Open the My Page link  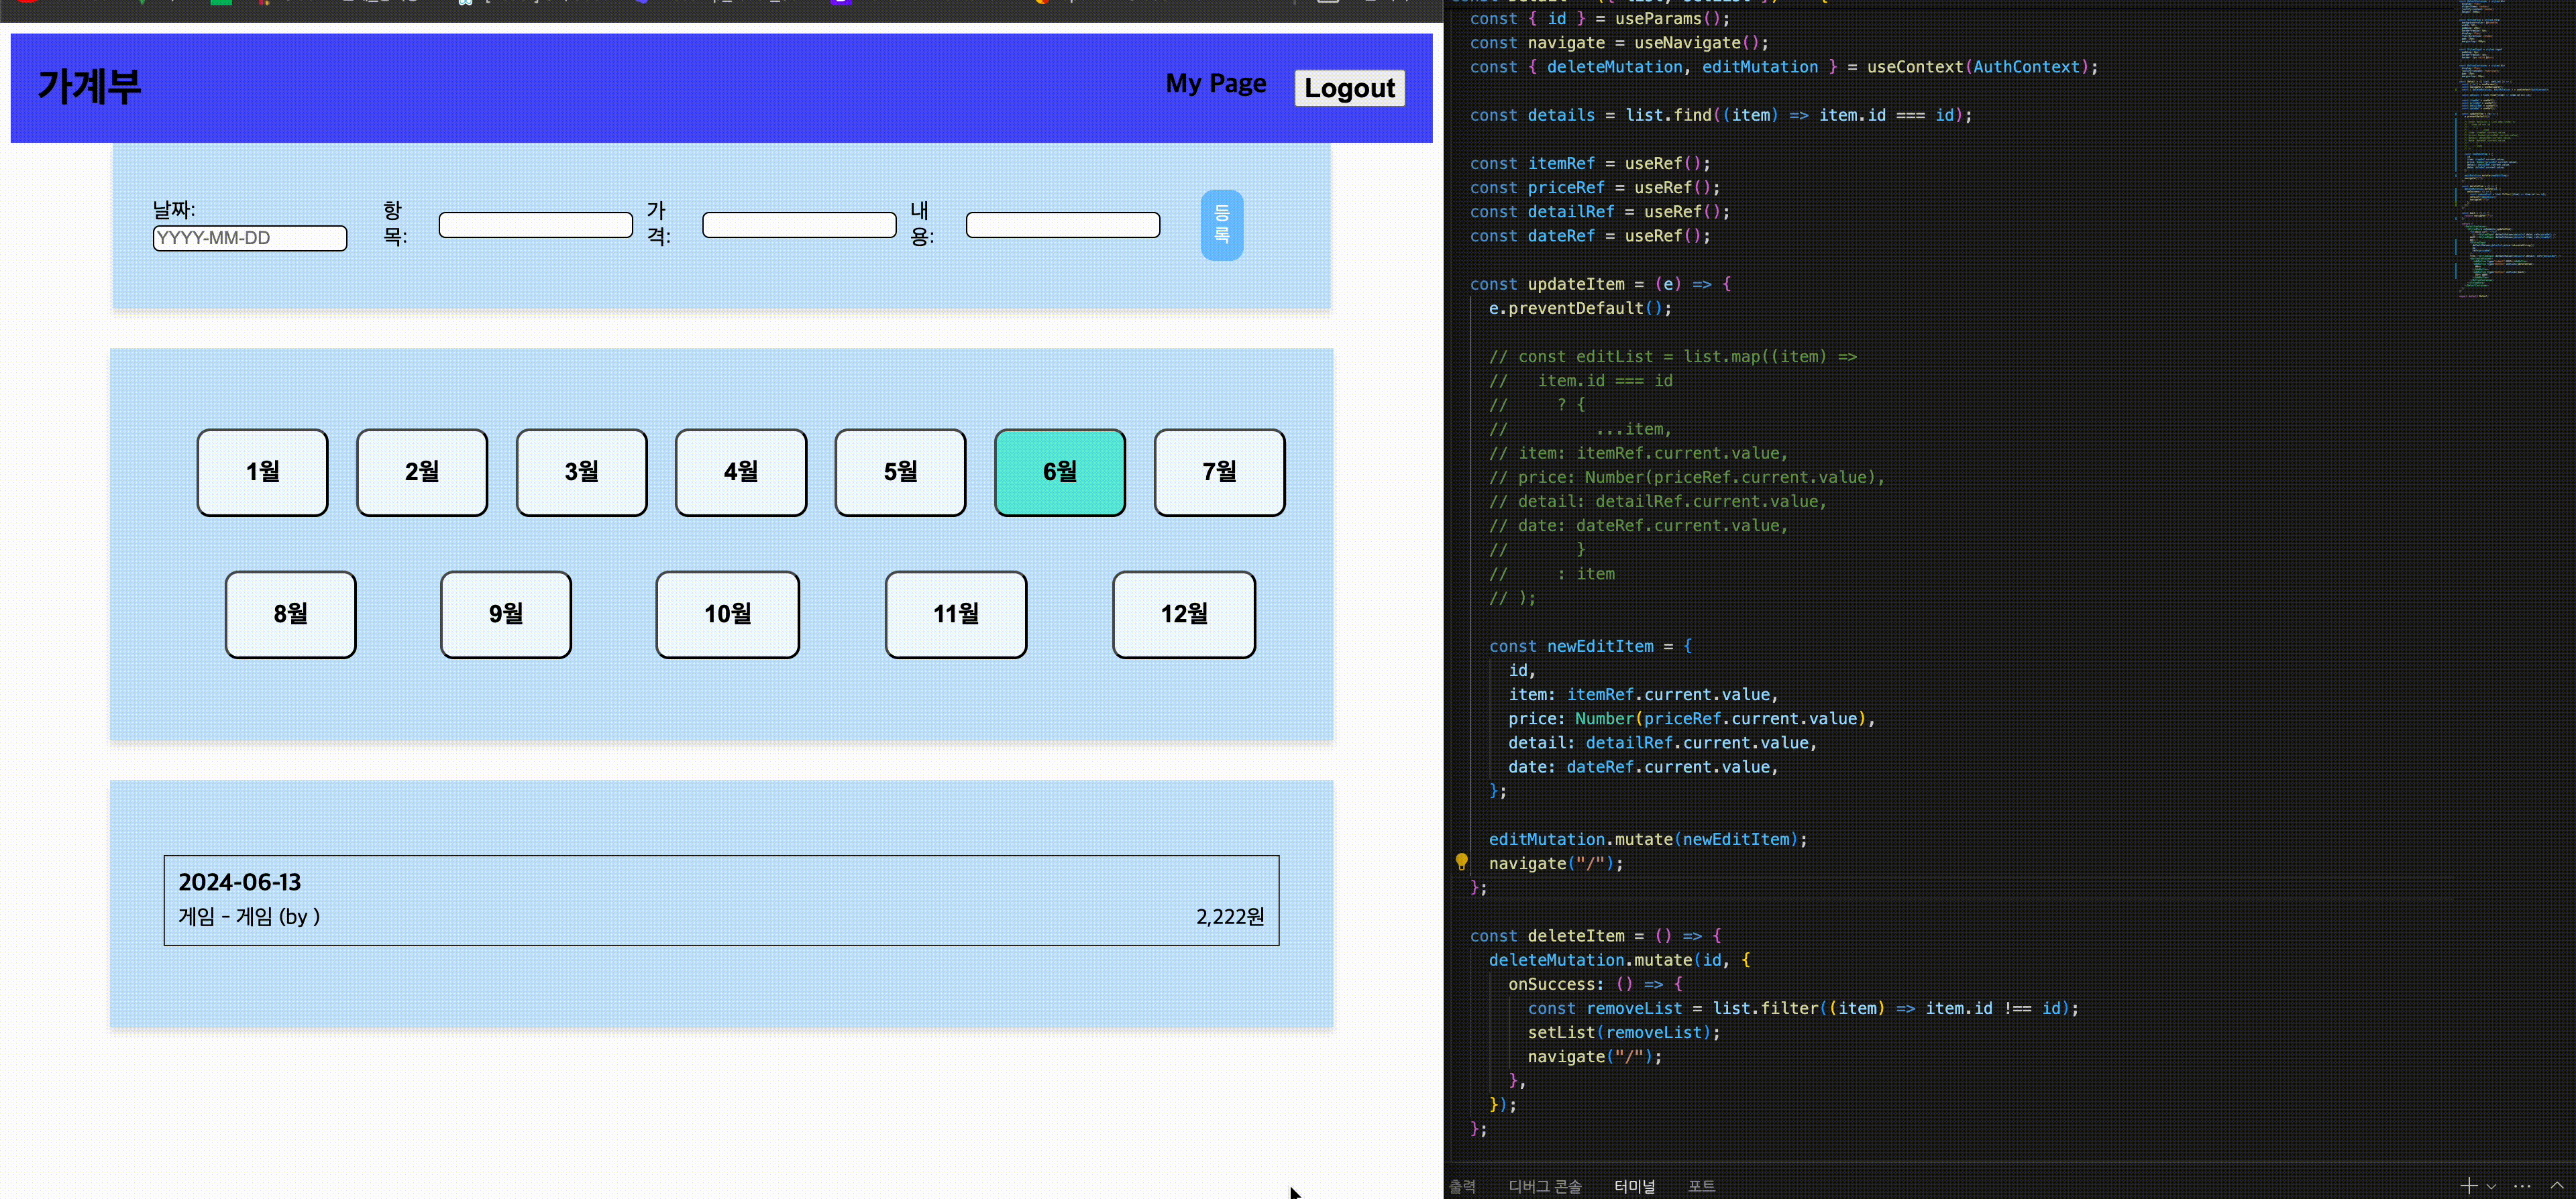click(x=1215, y=84)
